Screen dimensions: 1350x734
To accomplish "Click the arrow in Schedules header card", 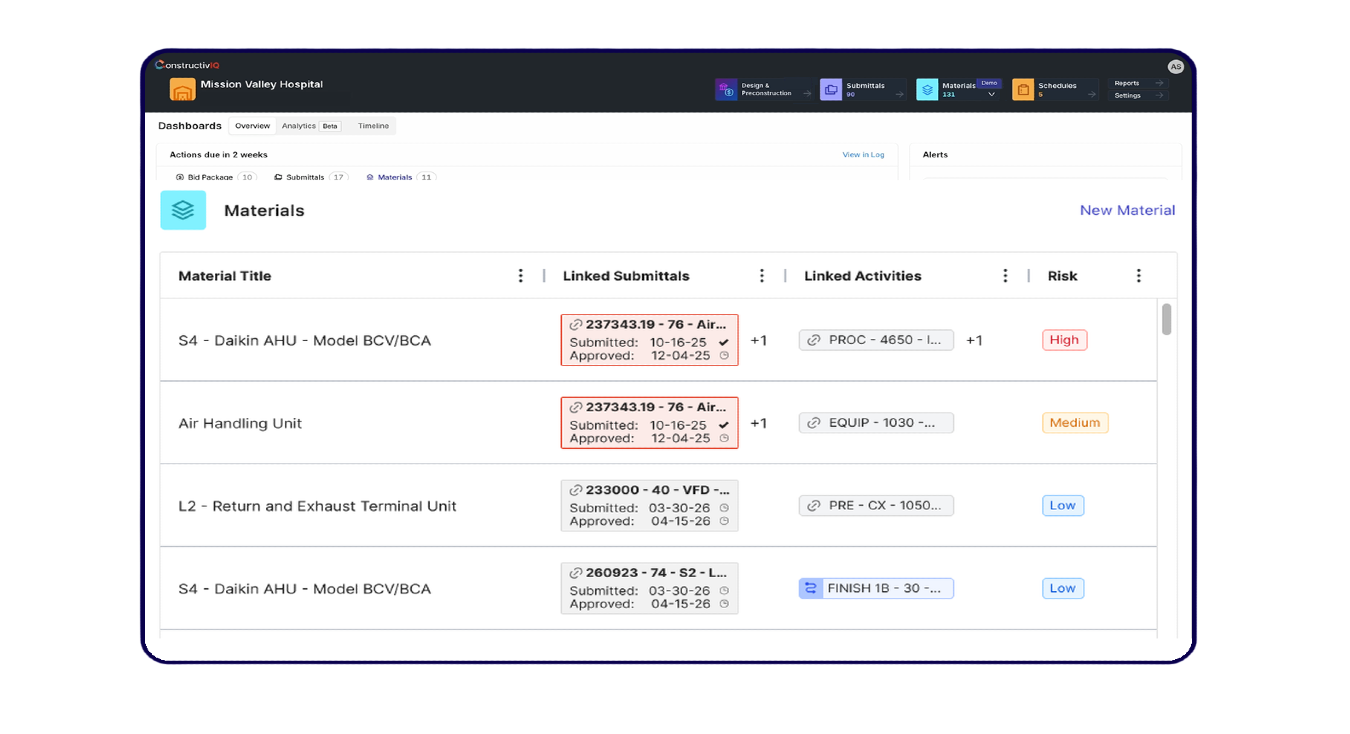I will click(1091, 94).
